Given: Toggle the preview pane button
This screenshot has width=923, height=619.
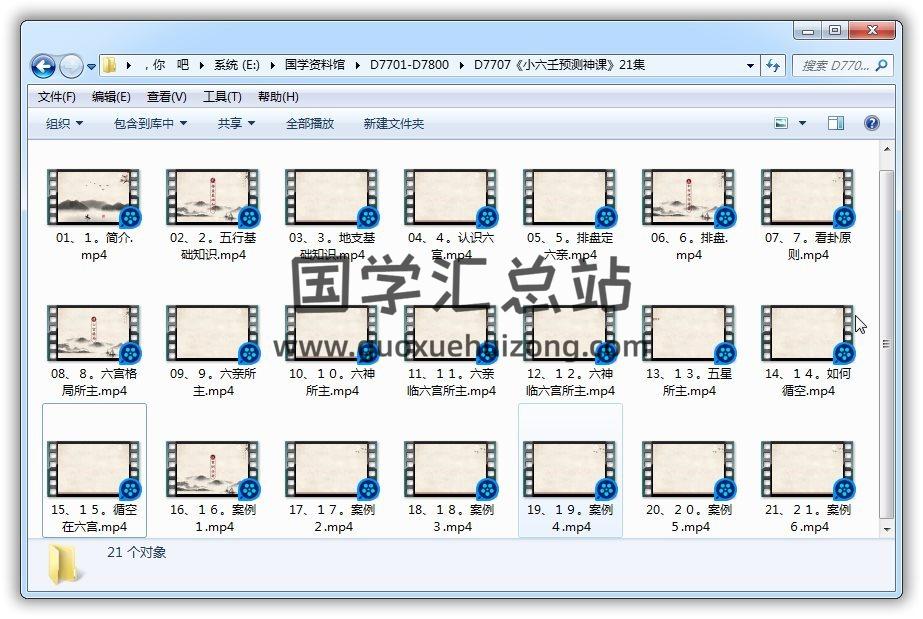Looking at the screenshot, I should 836,123.
